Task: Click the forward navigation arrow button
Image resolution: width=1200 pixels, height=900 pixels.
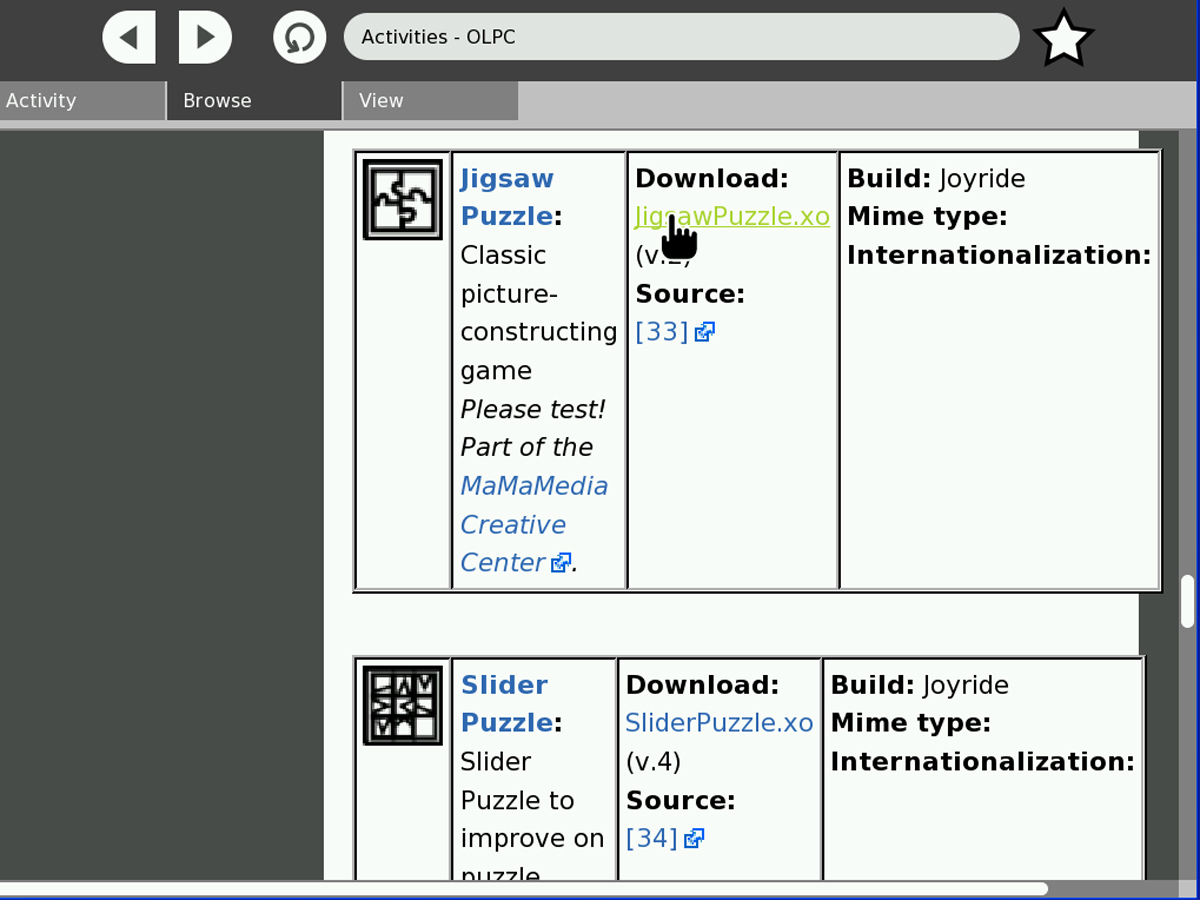Action: coord(205,38)
